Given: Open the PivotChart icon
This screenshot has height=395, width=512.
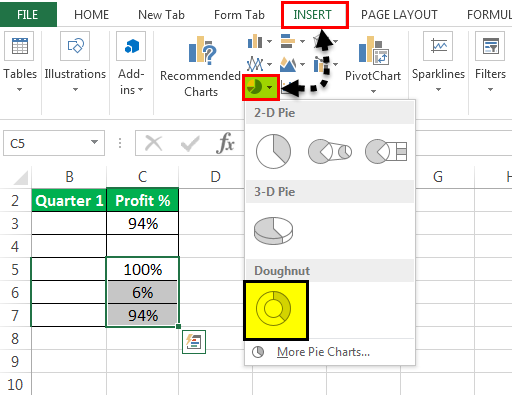Looking at the screenshot, I should (x=373, y=50).
